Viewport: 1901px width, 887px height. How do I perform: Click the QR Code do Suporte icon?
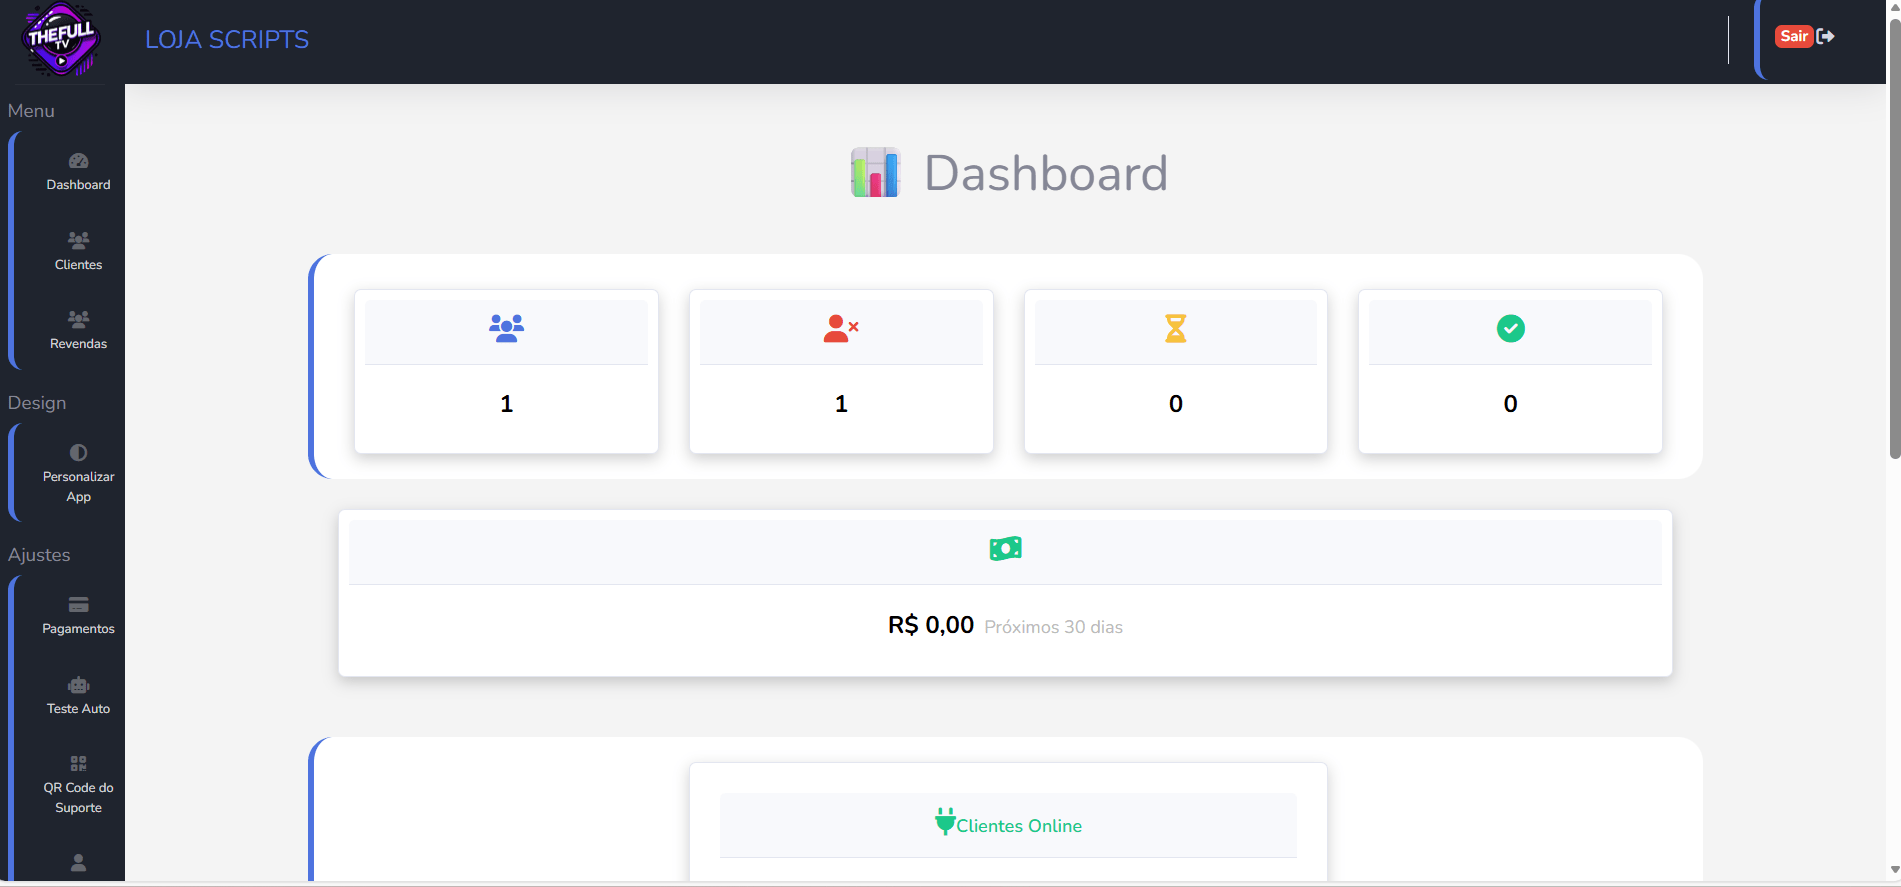79,764
